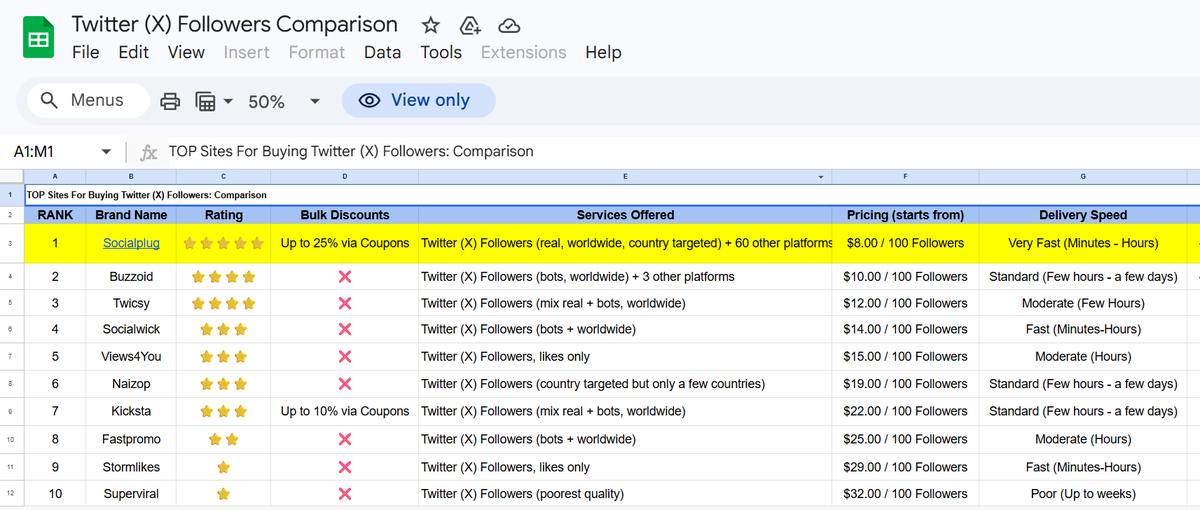Select the Brand Name header cell
Image resolution: width=1200 pixels, height=510 pixels.
[x=131, y=215]
